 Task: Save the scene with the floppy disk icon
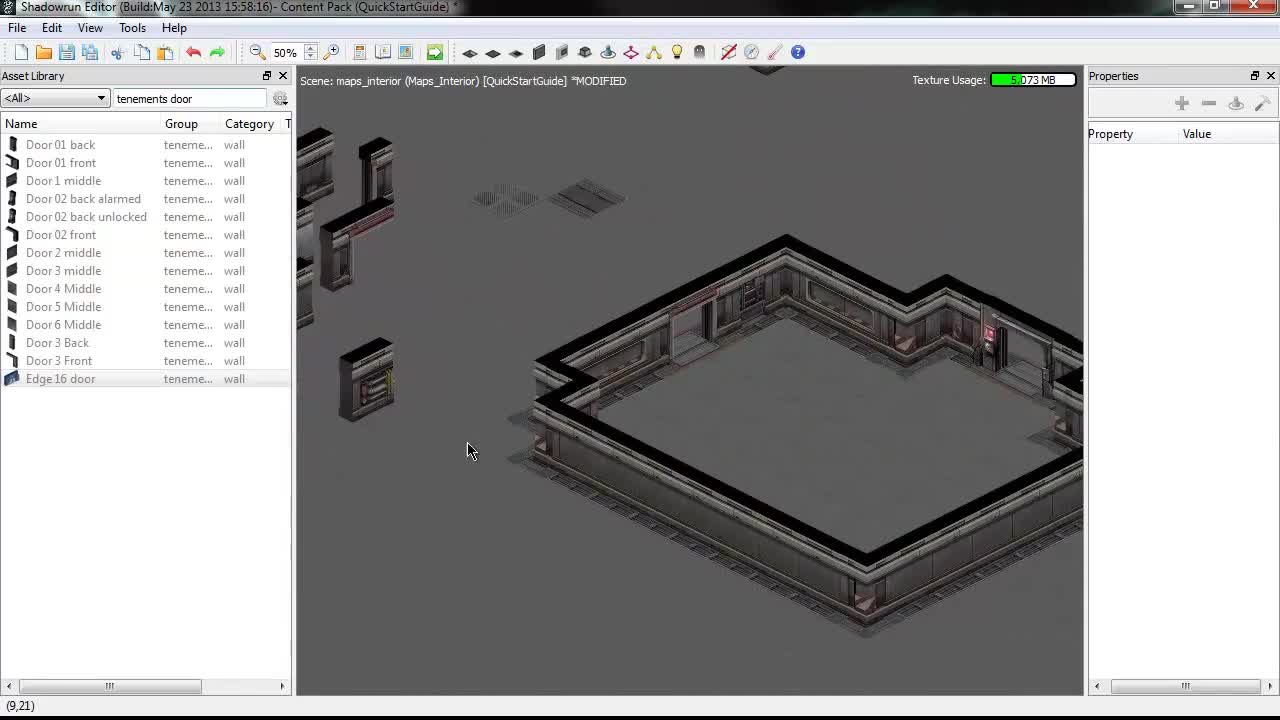(67, 52)
